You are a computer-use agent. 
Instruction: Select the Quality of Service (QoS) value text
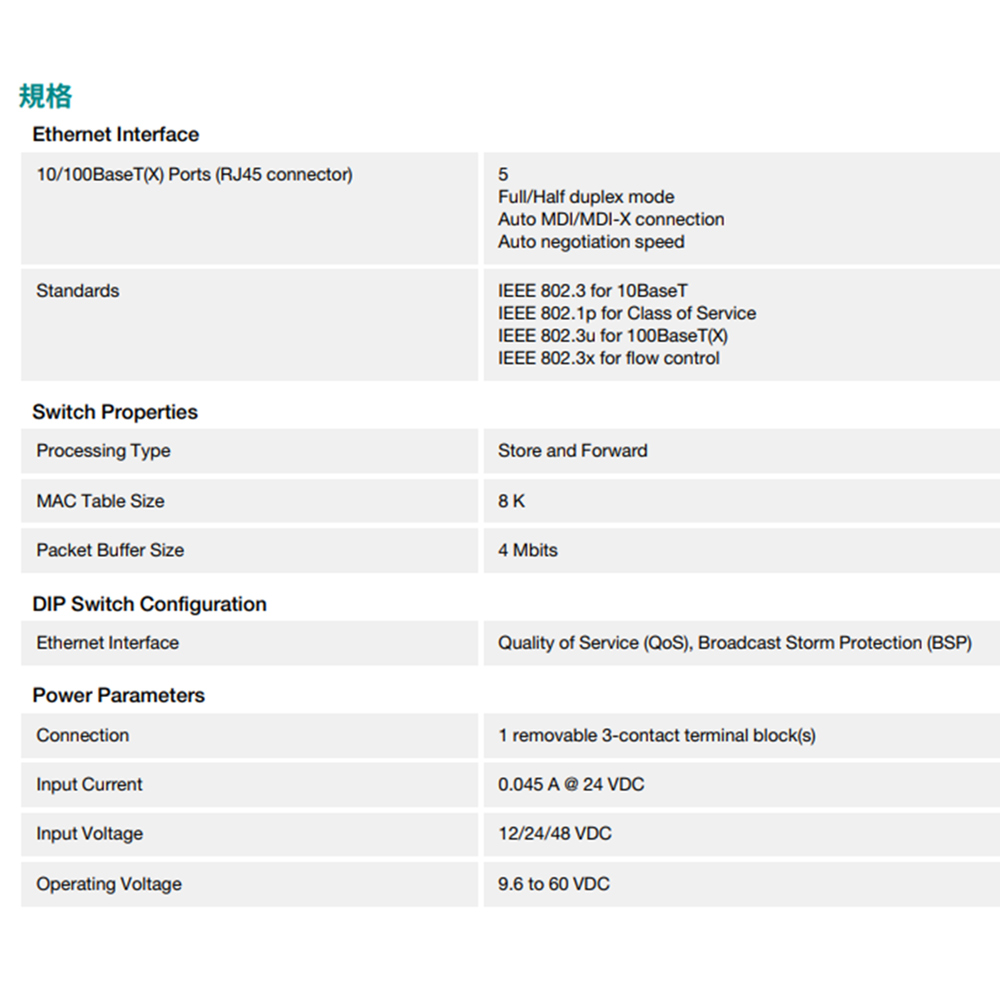tap(594, 643)
